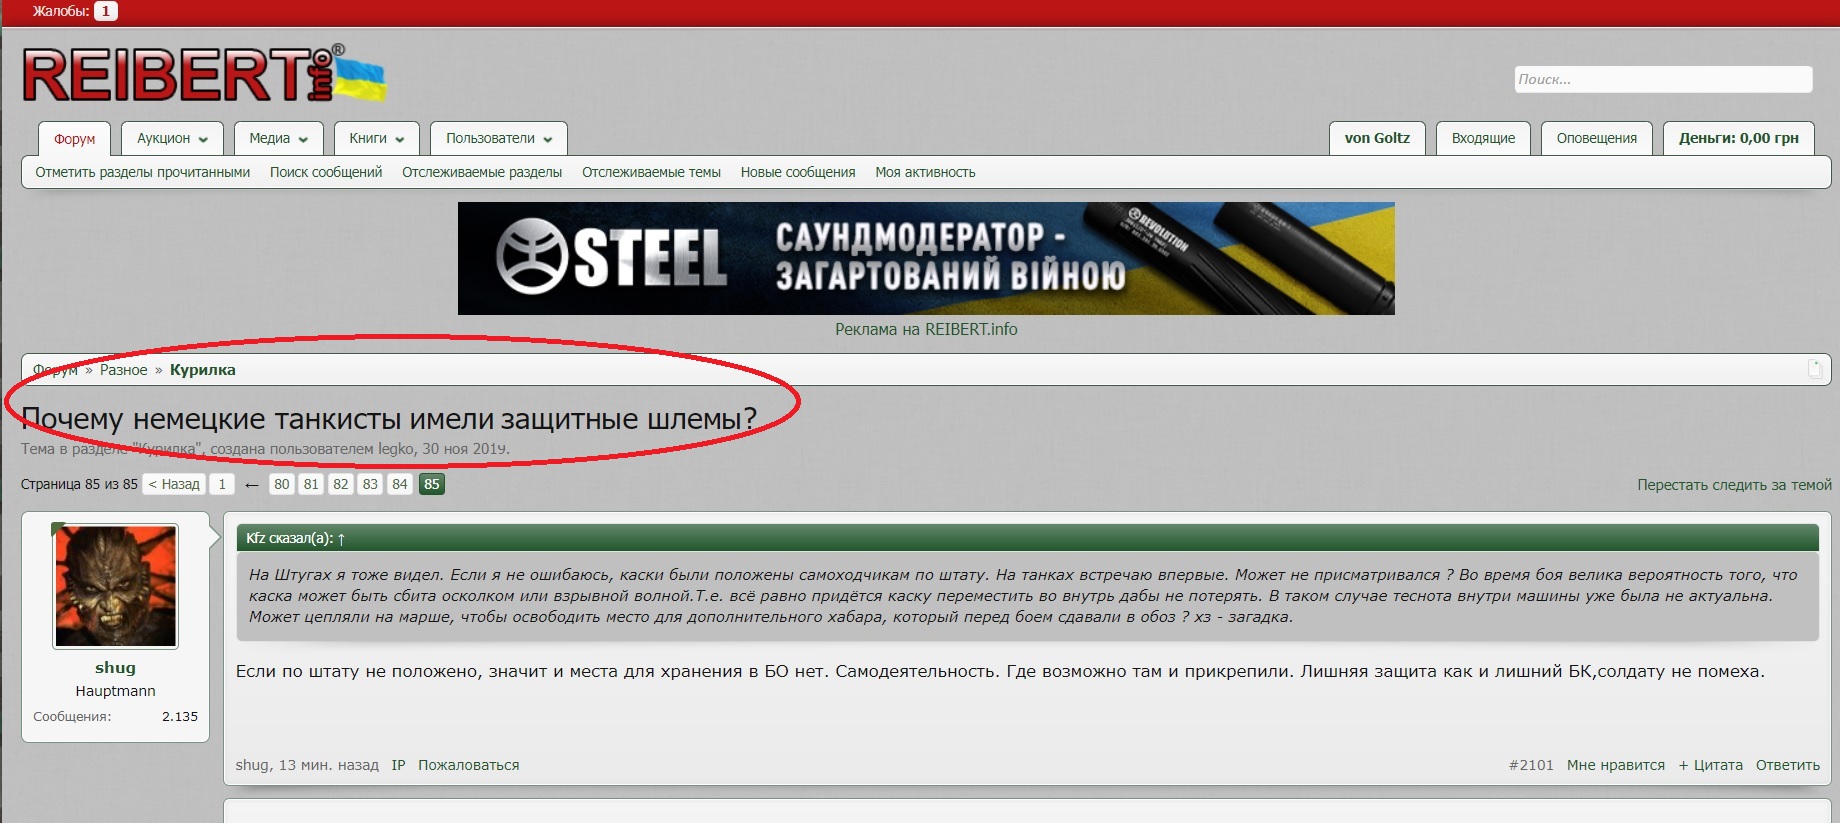Click the shug author name in the post footer
This screenshot has width=1840, height=823.
[x=252, y=765]
